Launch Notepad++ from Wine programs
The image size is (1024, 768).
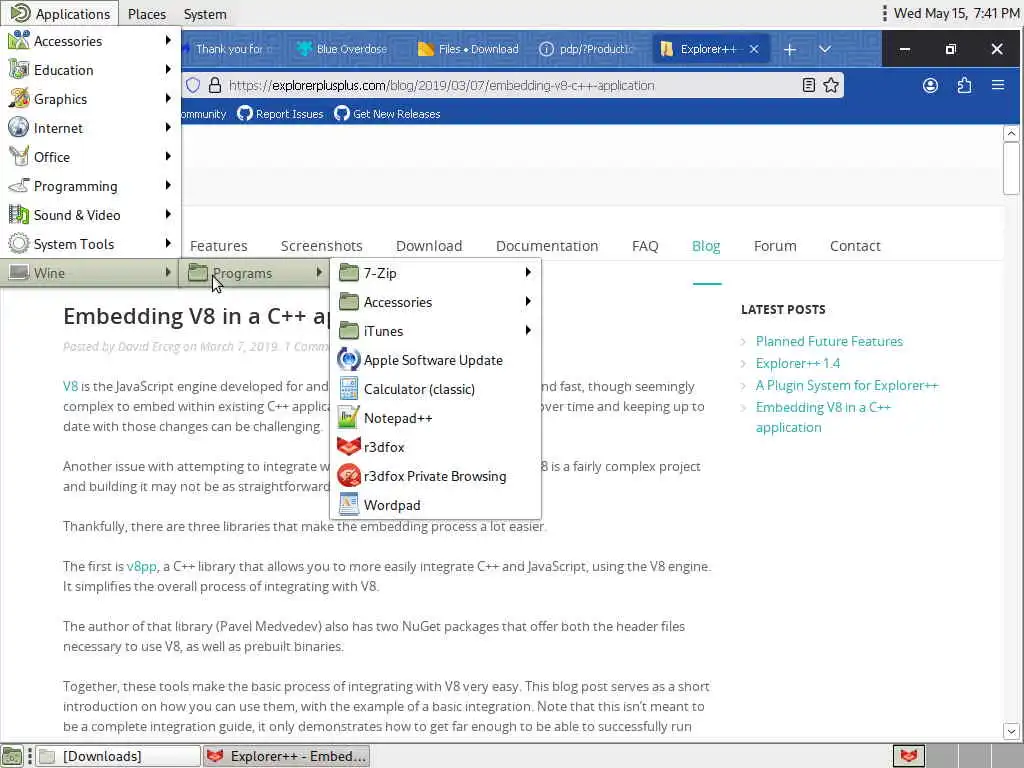click(x=436, y=418)
